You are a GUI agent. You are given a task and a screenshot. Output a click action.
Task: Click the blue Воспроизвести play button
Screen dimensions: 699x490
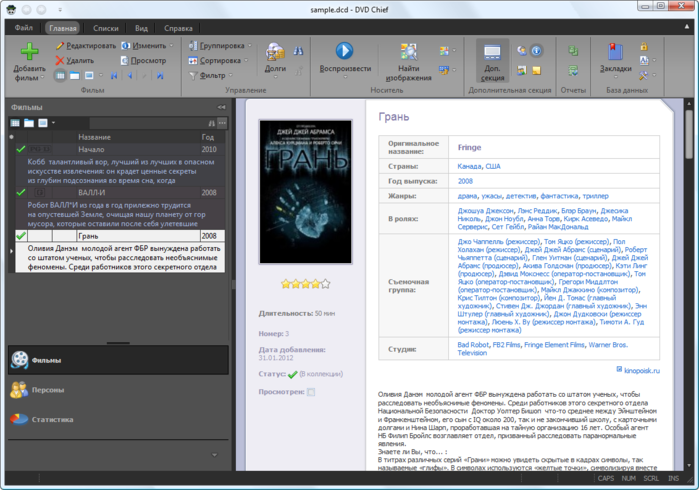point(345,59)
